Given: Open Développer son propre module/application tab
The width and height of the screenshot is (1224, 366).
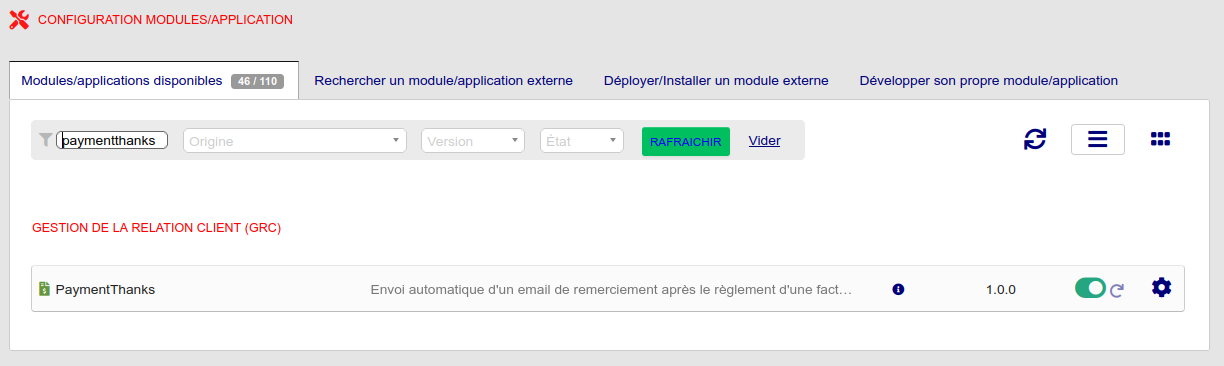Looking at the screenshot, I should click(x=988, y=80).
